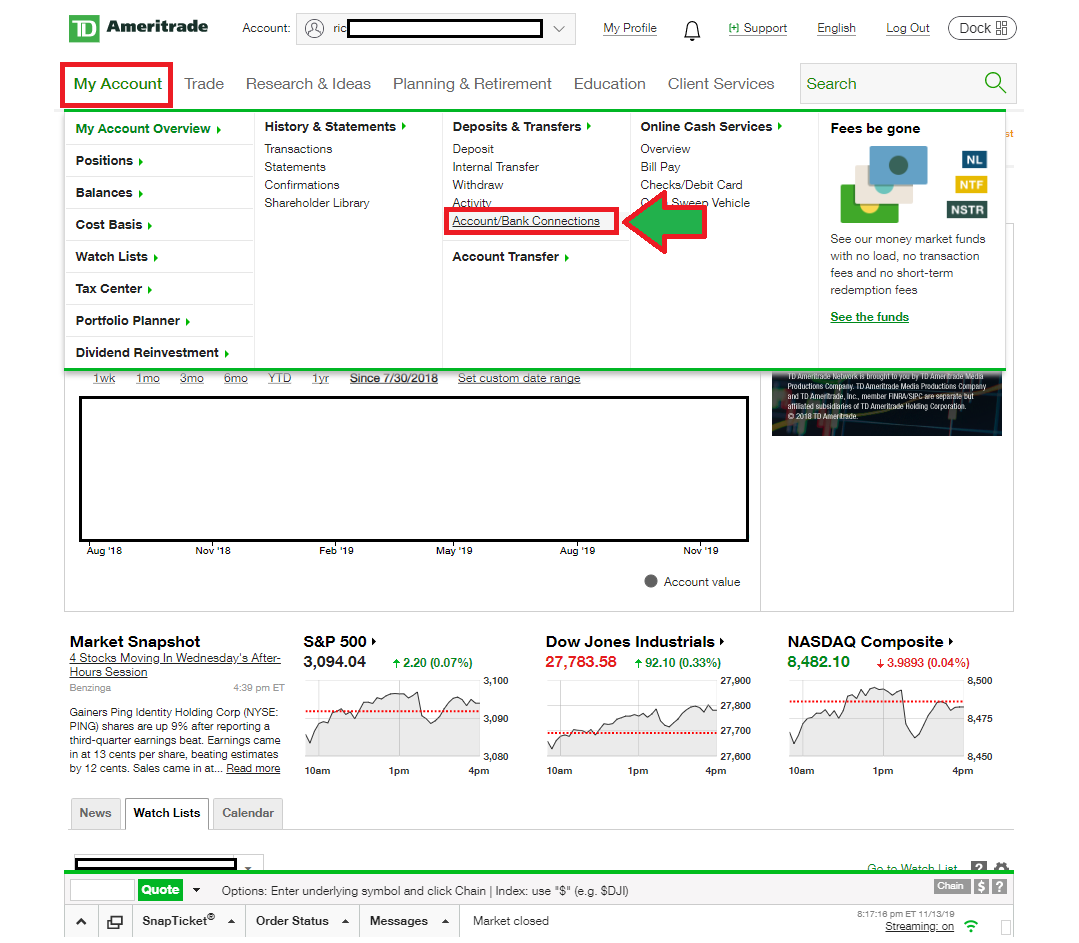Open Confirmations link
Image resolution: width=1079 pixels, height=943 pixels.
[301, 184]
